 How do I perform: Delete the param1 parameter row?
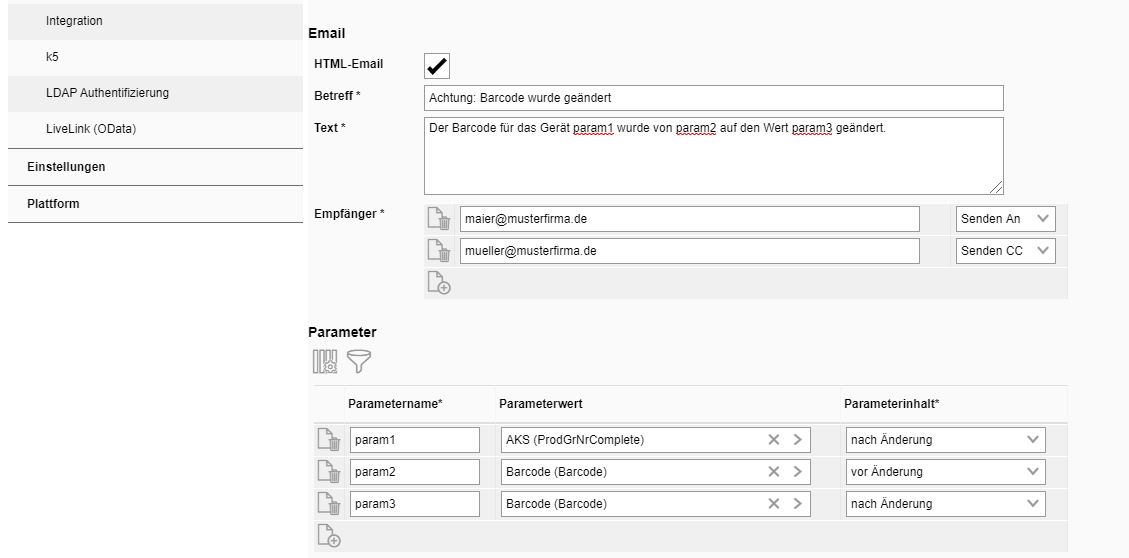[x=329, y=440]
